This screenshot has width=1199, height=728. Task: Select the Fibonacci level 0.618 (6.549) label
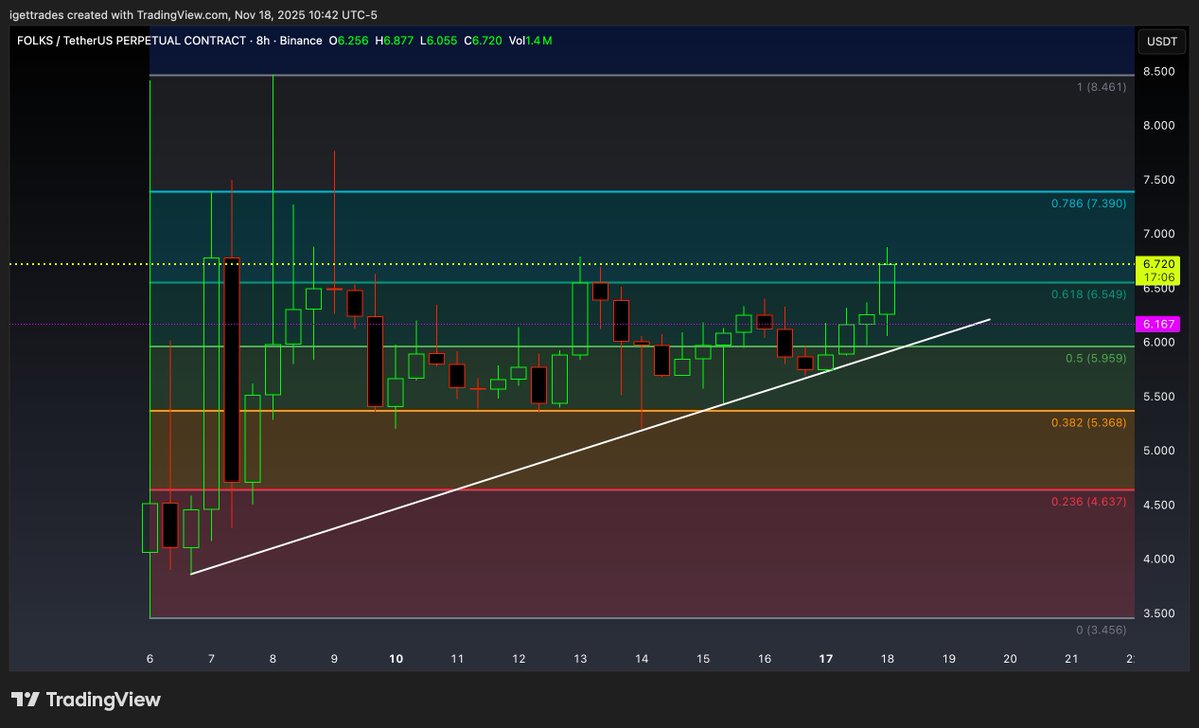[x=1088, y=294]
